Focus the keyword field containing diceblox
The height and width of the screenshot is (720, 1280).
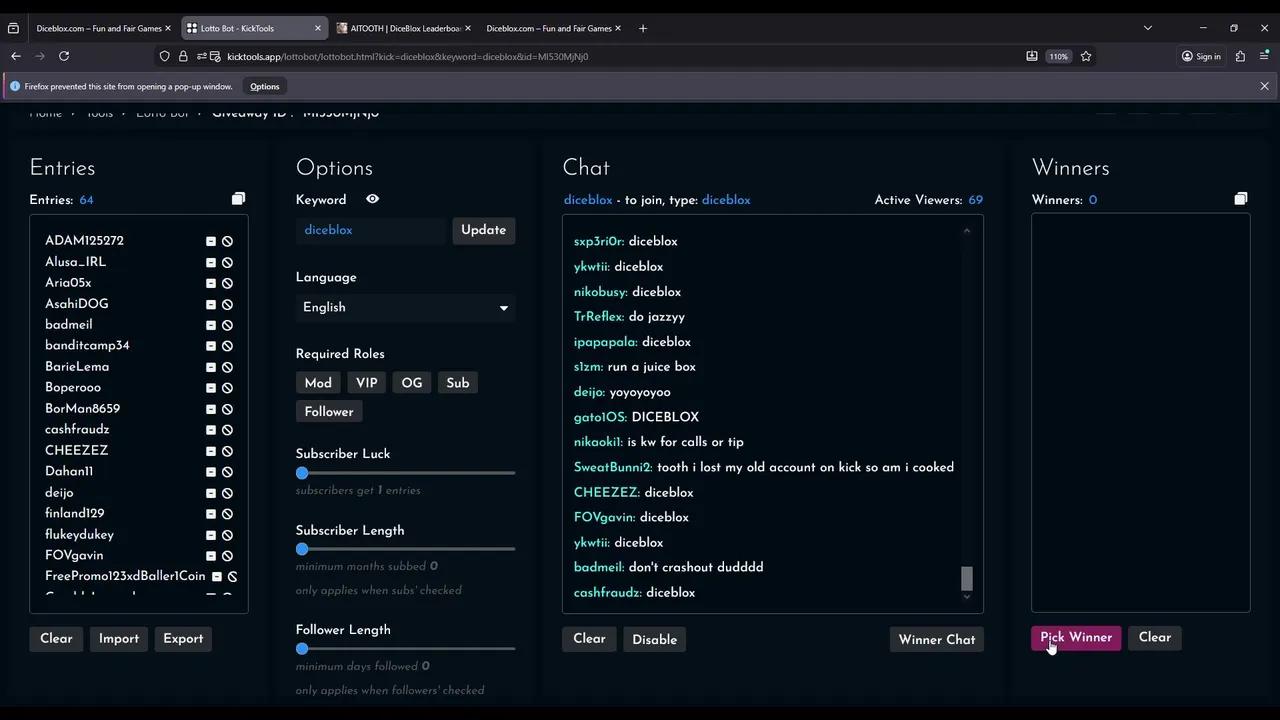371,230
